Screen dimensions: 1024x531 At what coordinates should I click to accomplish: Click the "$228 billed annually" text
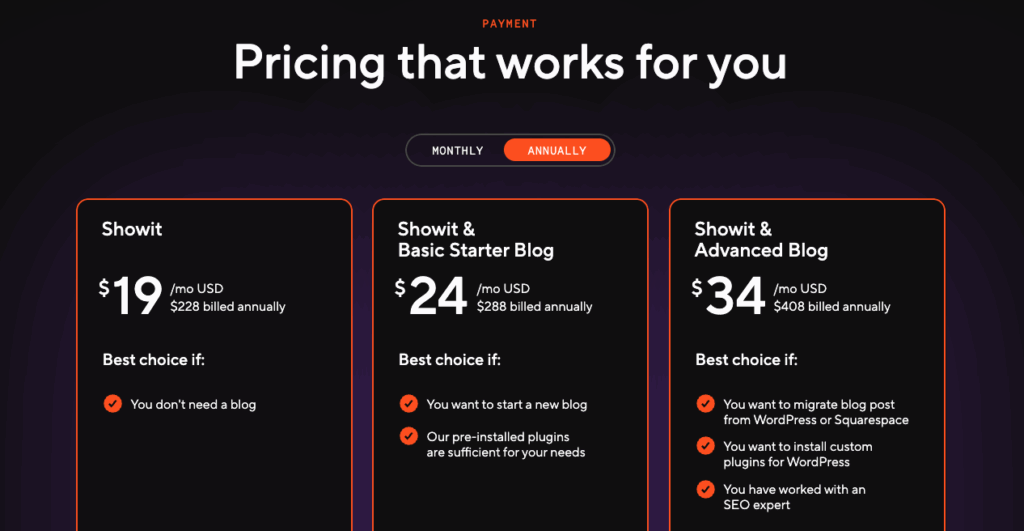228,307
